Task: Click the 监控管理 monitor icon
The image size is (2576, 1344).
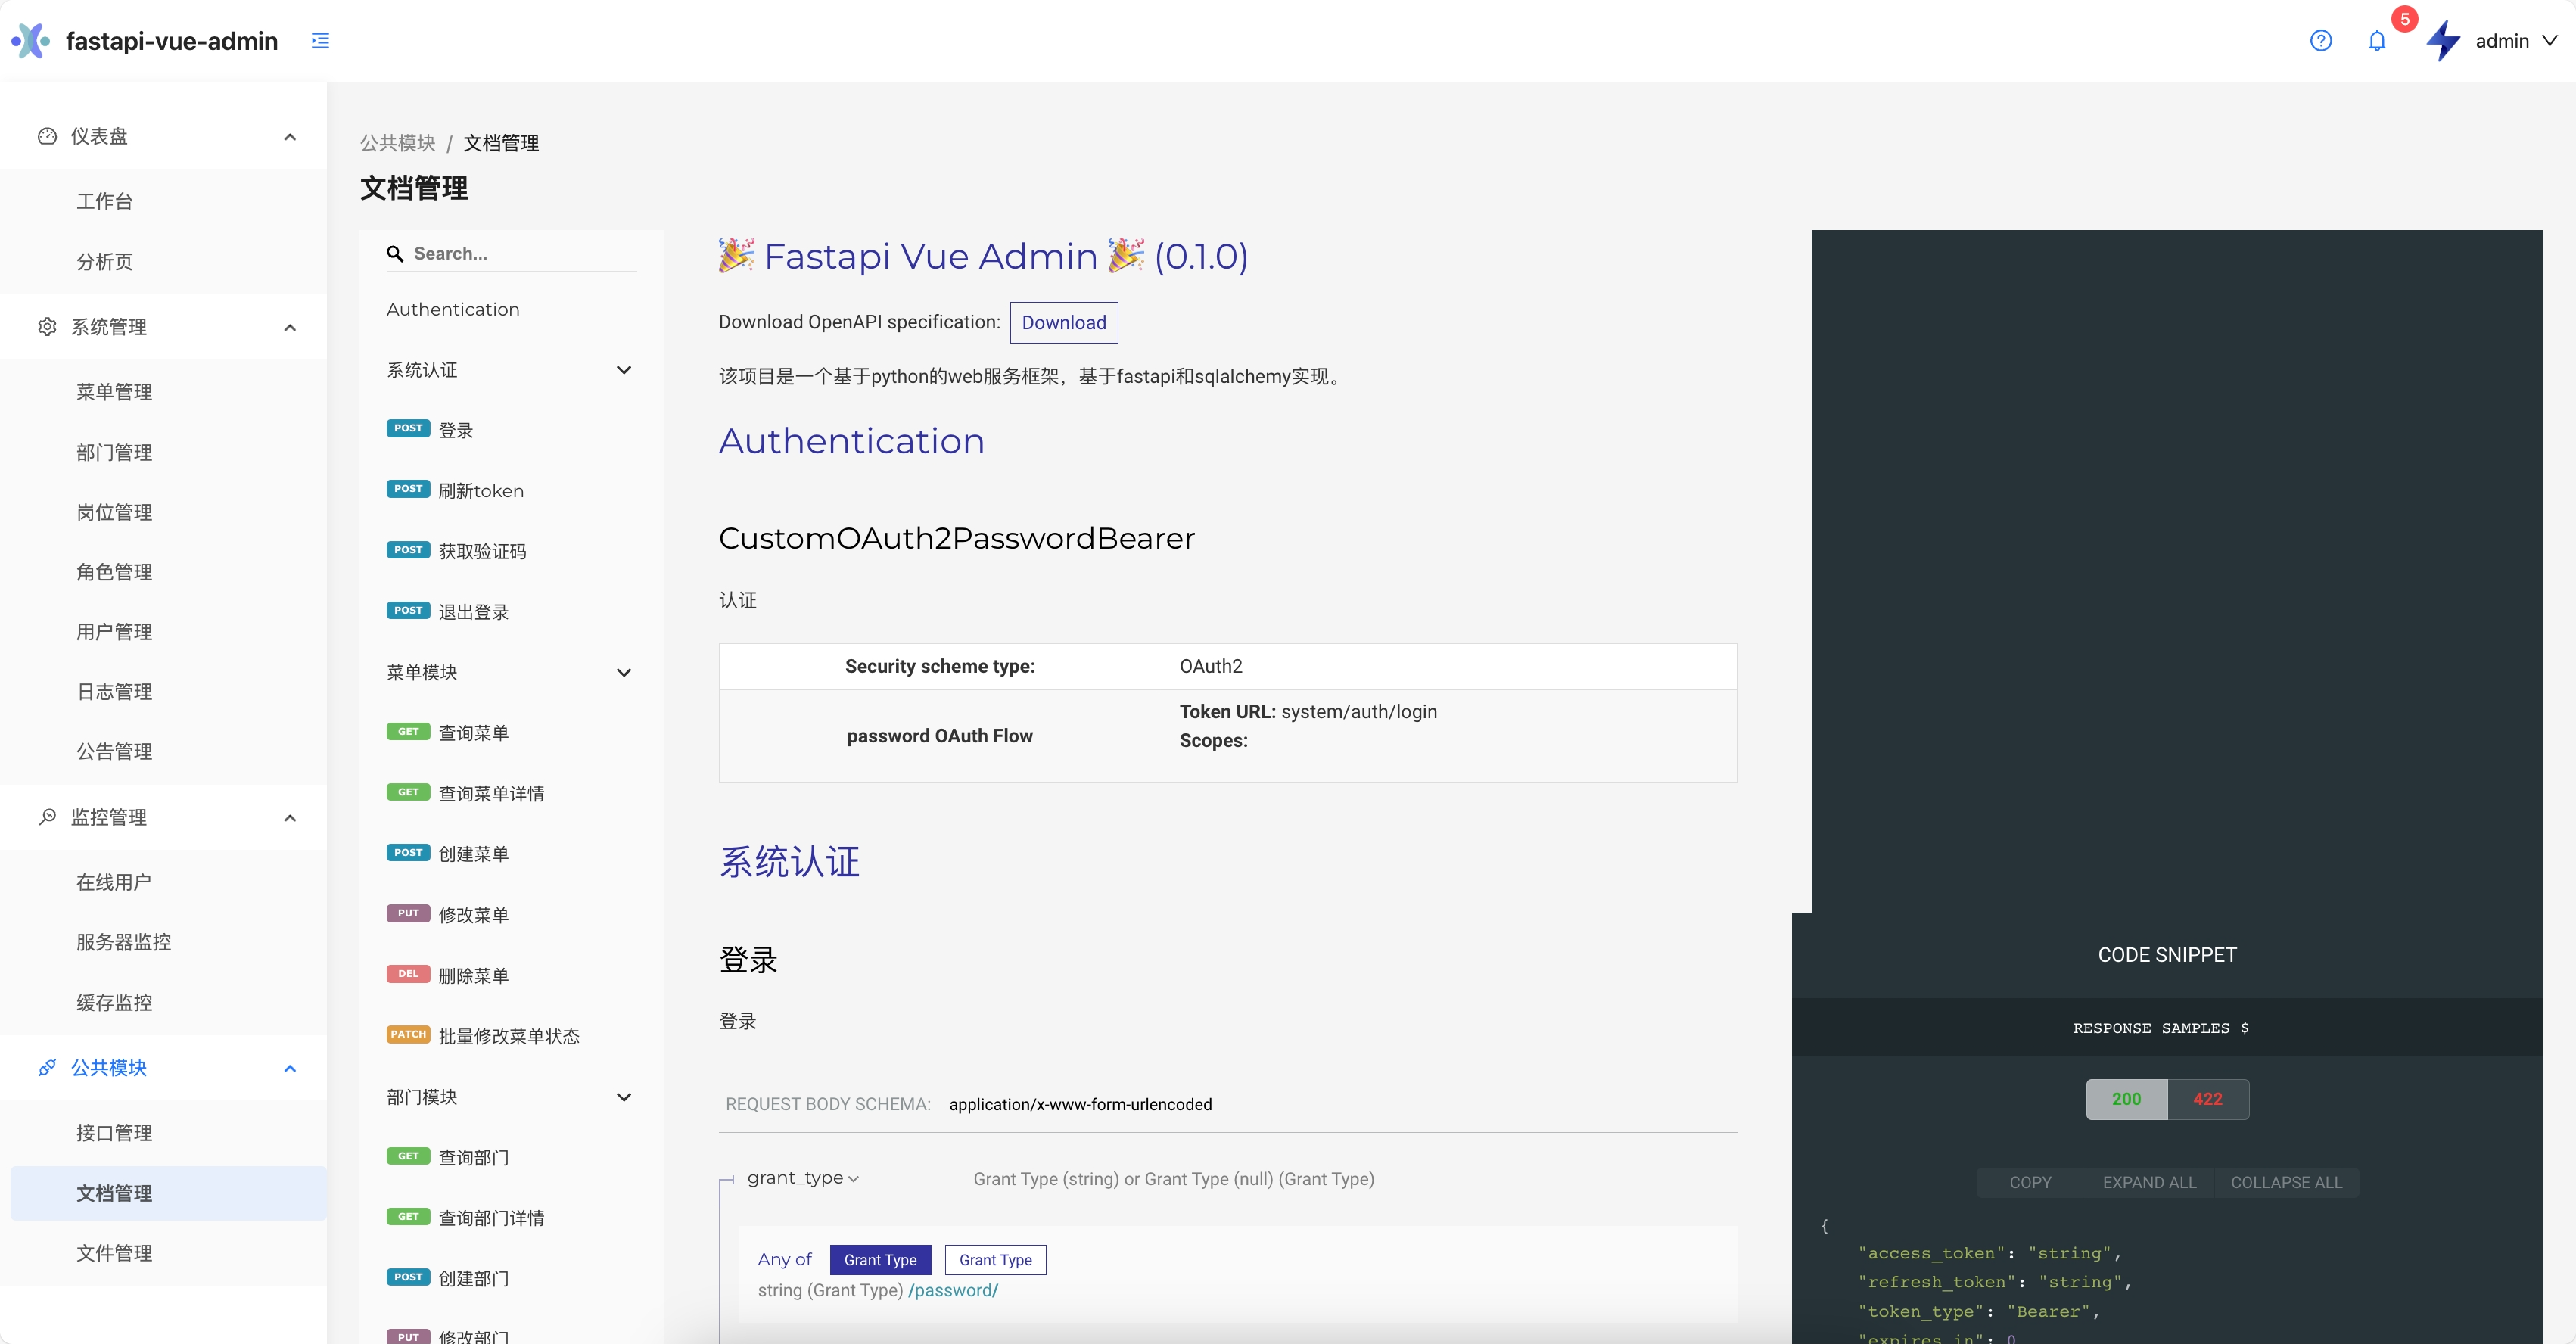Action: [47, 817]
